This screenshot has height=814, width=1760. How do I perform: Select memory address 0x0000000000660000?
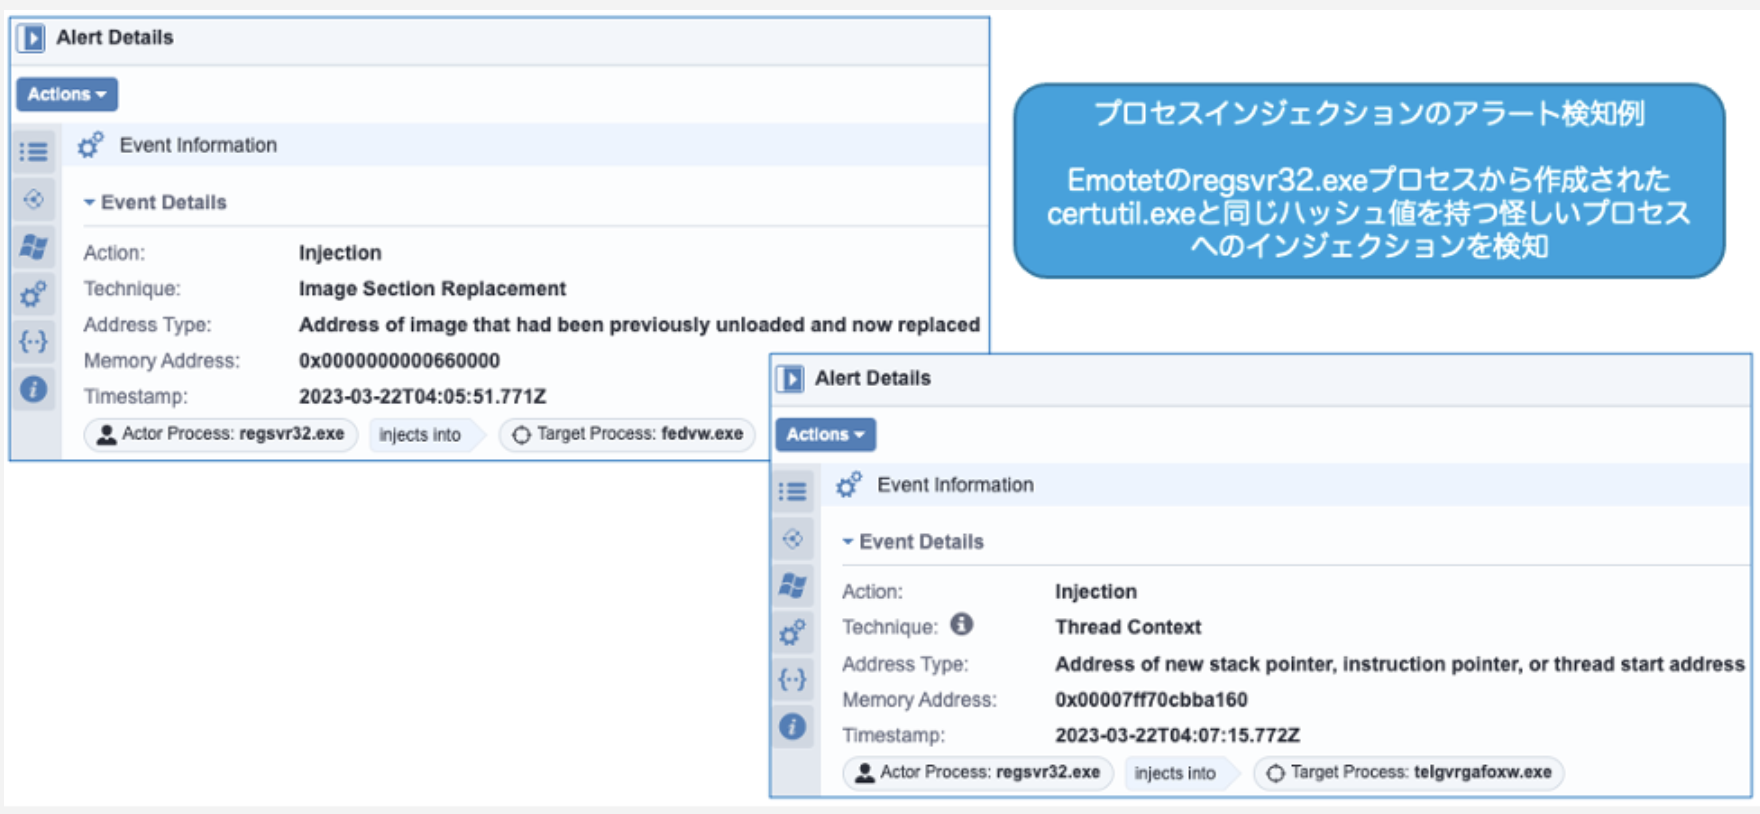[x=399, y=361]
